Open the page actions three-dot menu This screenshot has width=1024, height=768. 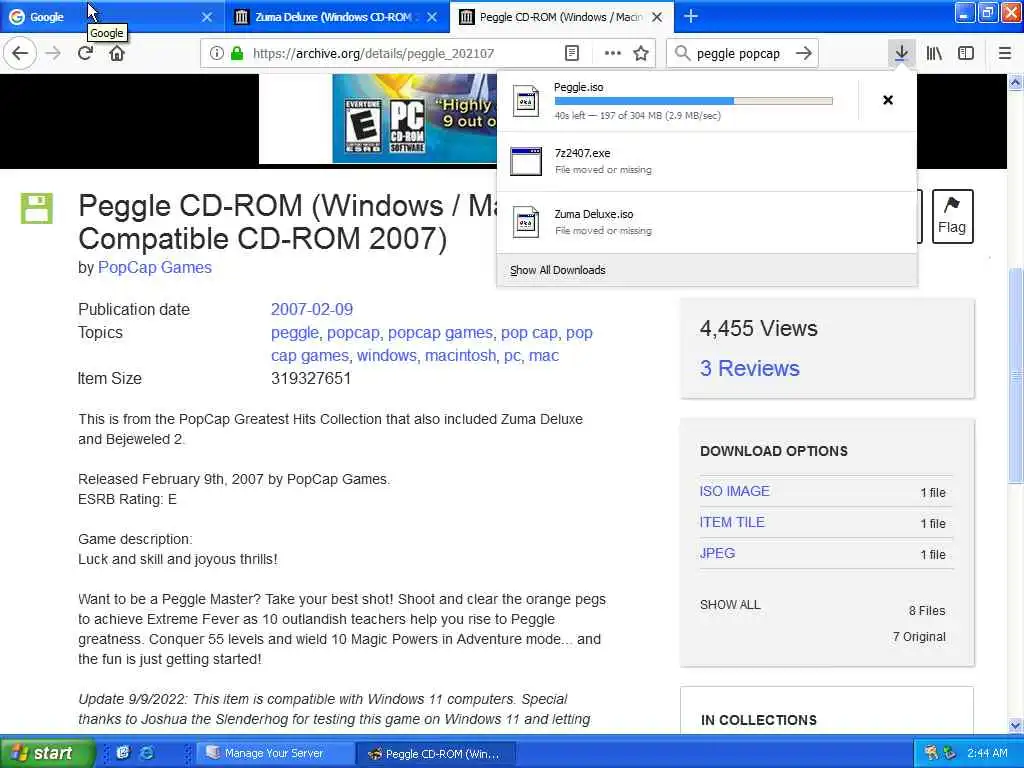pyautogui.click(x=613, y=53)
